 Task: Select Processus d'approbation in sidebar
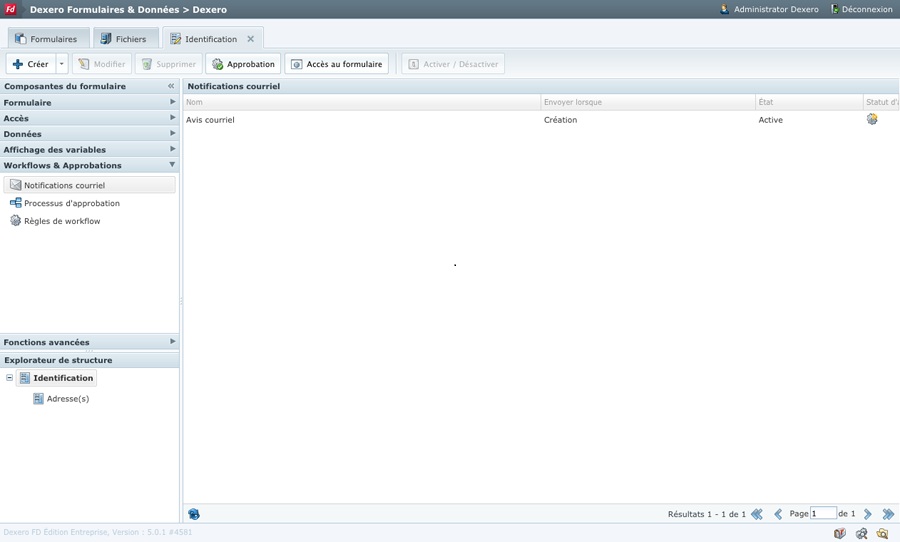[x=71, y=203]
